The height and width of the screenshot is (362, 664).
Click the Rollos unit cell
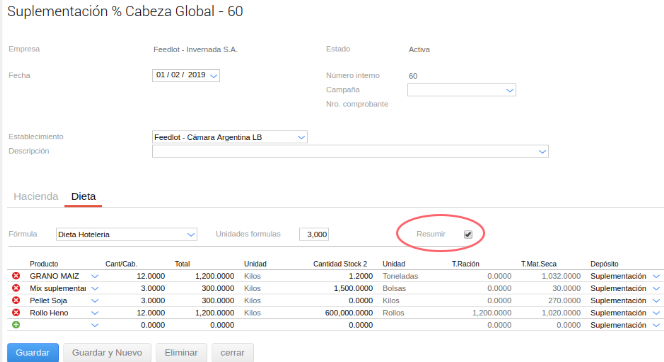(x=393, y=313)
